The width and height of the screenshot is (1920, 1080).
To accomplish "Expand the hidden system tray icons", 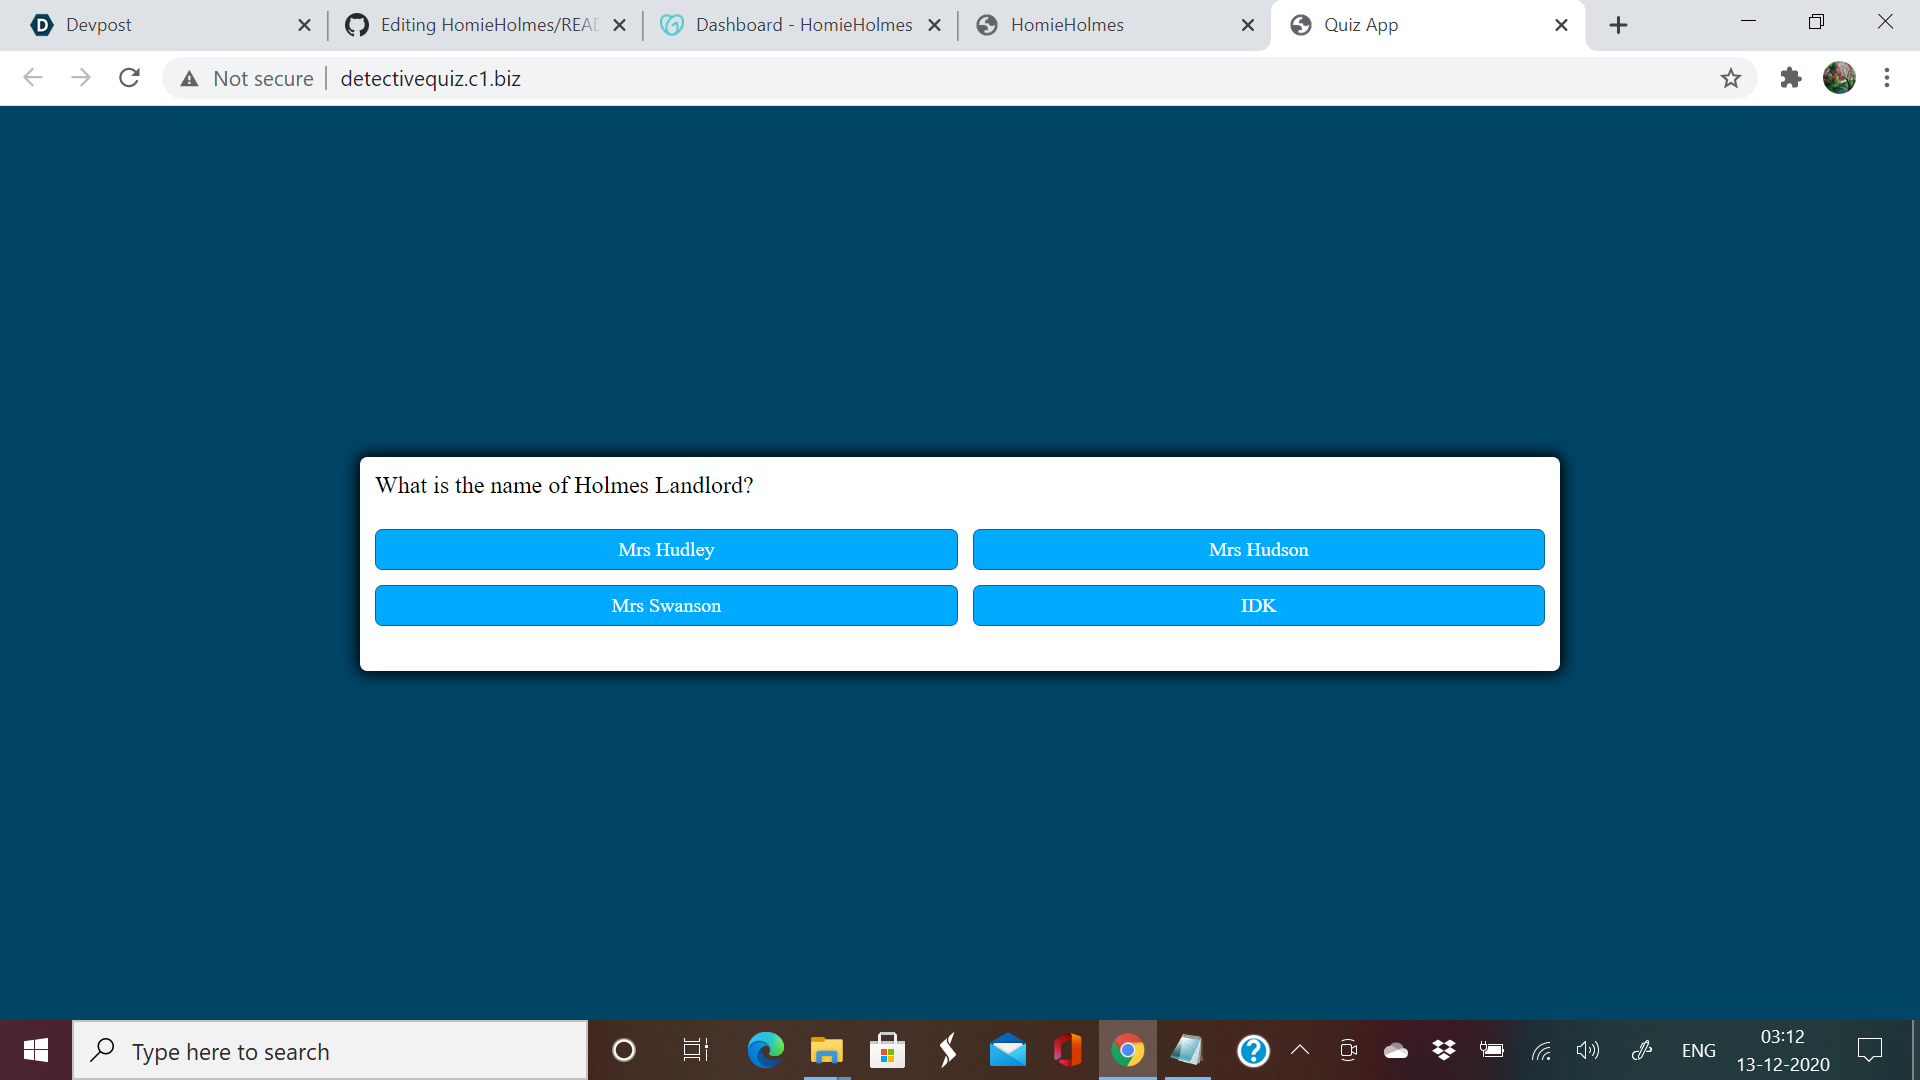I will [x=1300, y=1050].
